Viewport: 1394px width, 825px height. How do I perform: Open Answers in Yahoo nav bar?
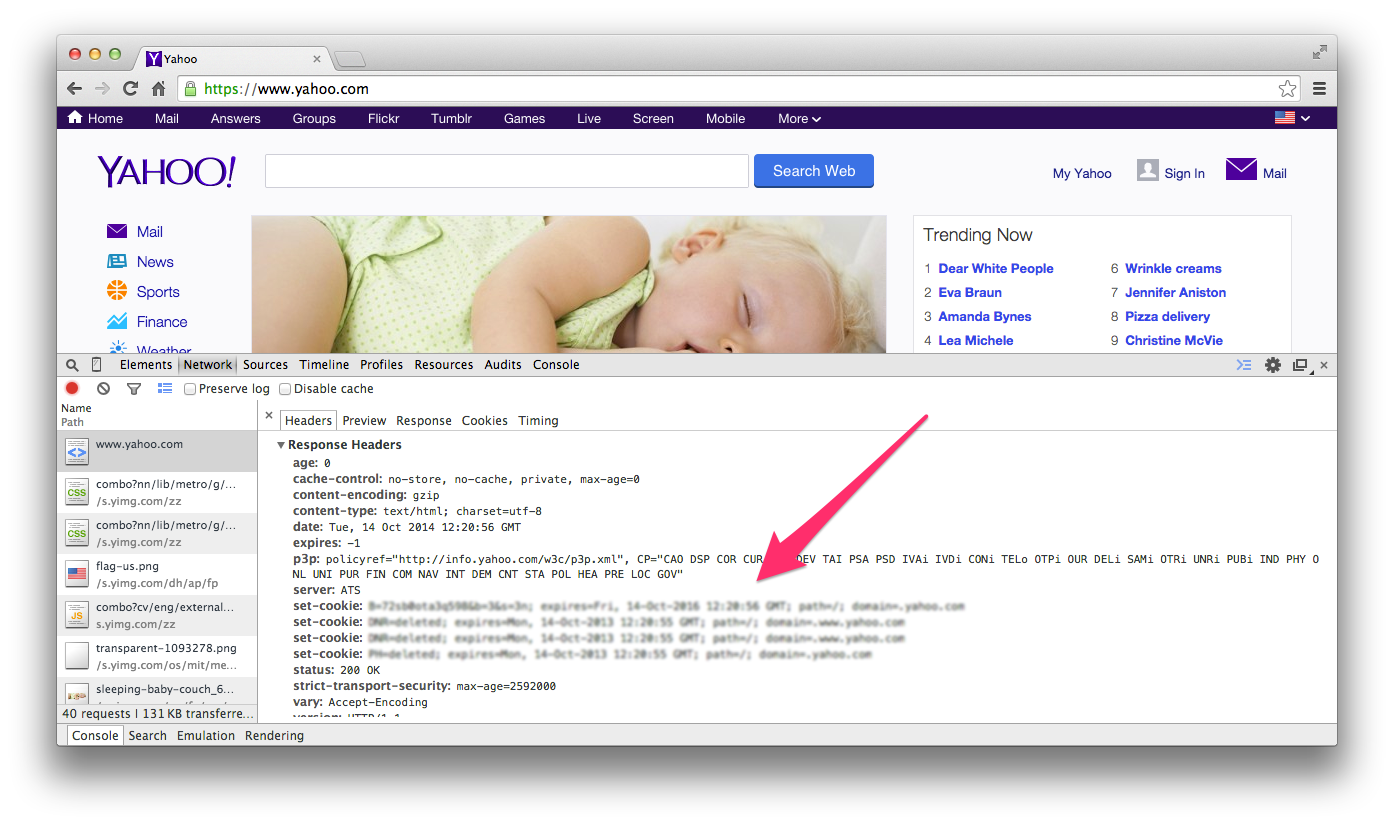[x=236, y=118]
